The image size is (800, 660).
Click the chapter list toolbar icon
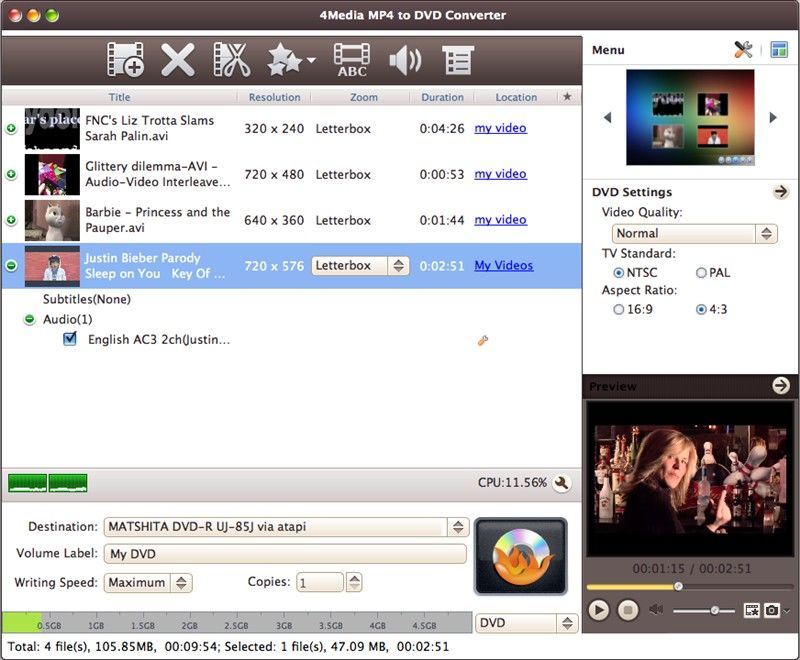pos(458,60)
